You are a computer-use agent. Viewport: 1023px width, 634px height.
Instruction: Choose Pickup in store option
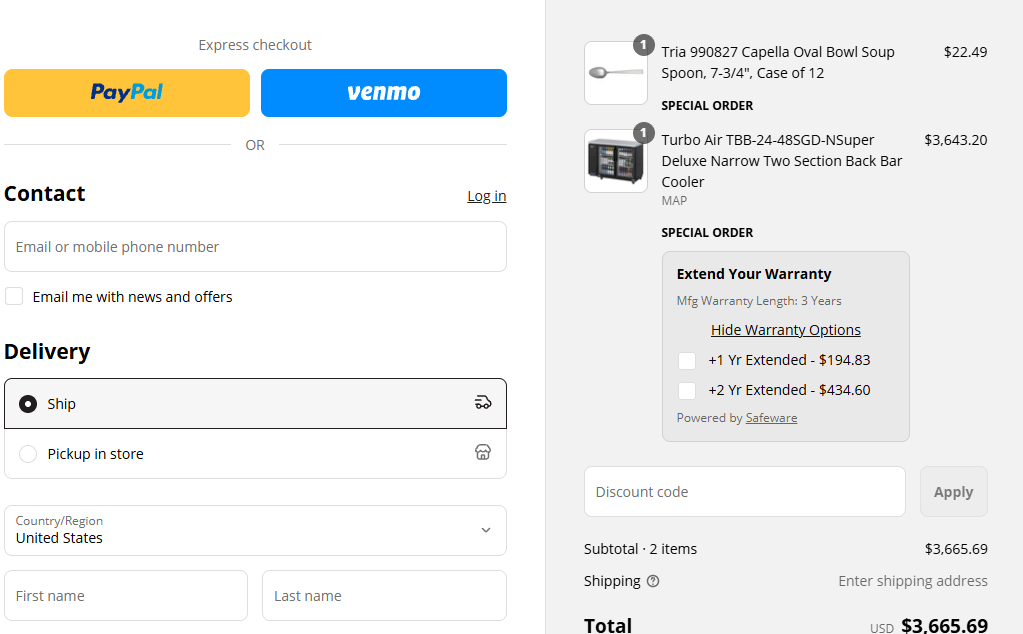(x=255, y=453)
